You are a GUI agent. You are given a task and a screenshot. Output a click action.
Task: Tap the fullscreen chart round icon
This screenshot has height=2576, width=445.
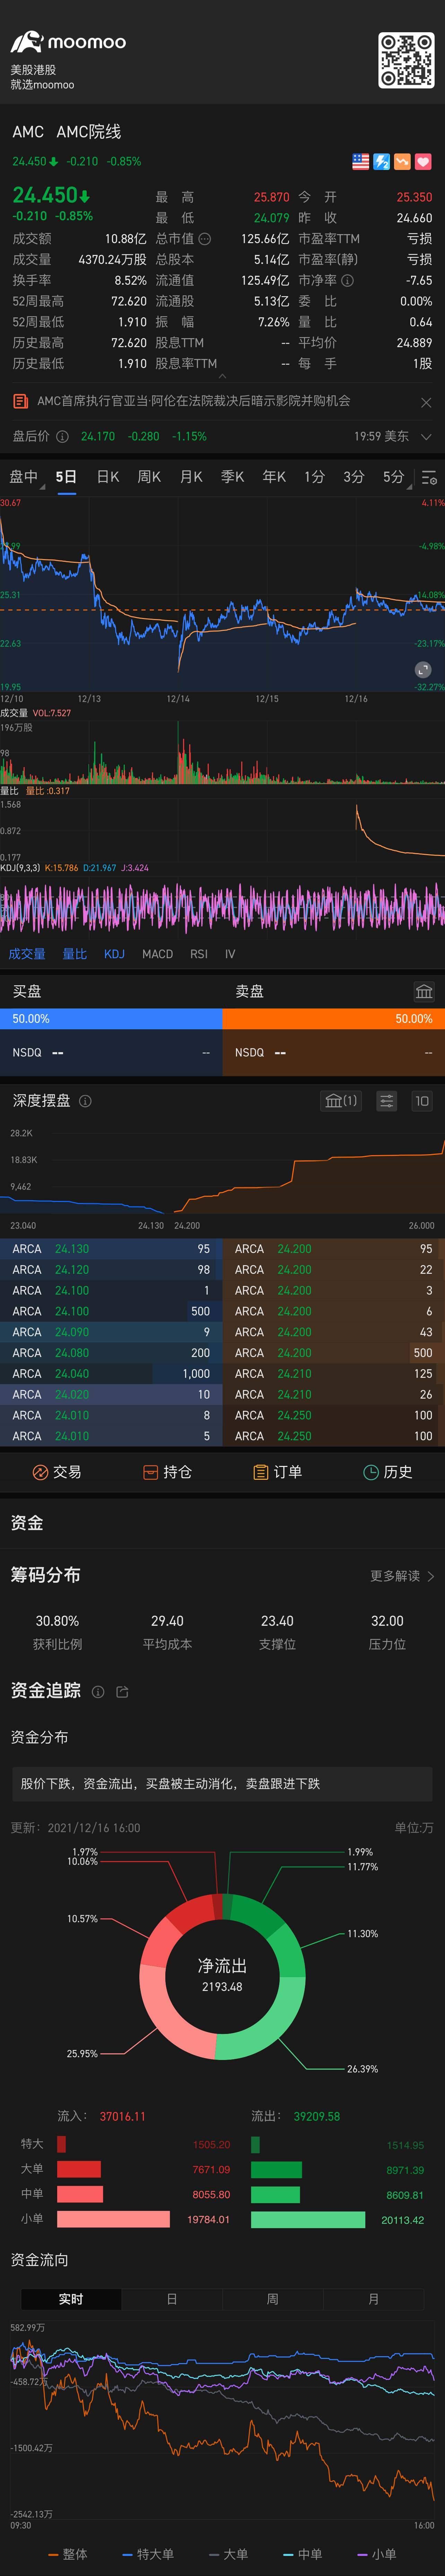click(423, 670)
